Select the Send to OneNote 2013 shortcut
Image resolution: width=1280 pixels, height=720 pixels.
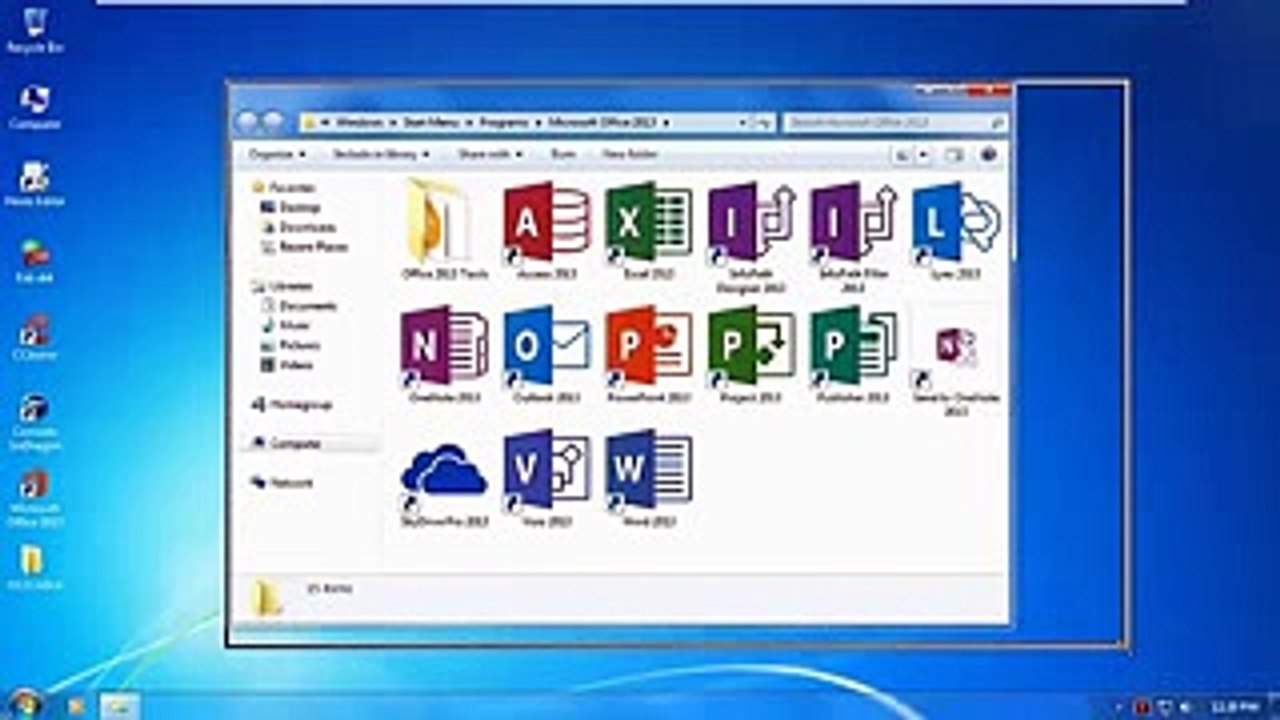coord(955,362)
